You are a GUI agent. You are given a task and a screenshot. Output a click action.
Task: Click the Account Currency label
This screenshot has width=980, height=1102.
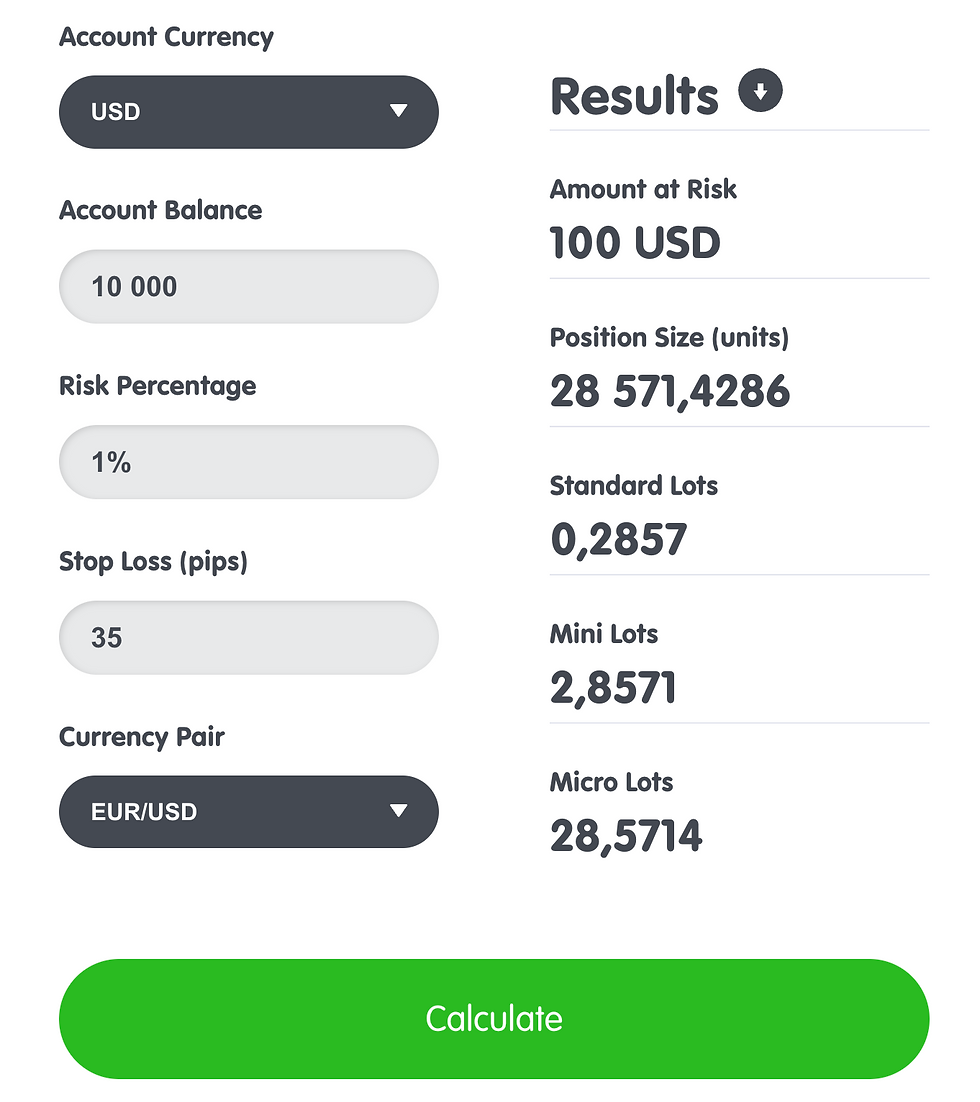166,37
